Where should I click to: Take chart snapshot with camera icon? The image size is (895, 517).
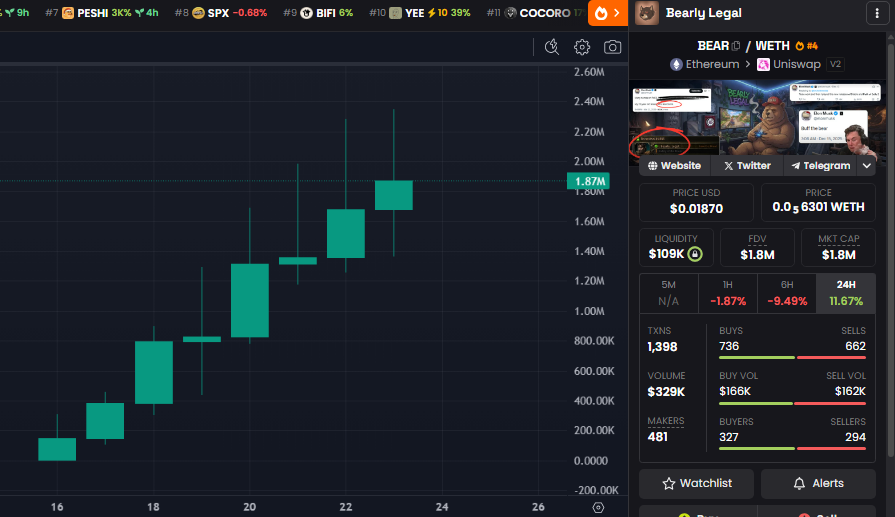pyautogui.click(x=612, y=47)
